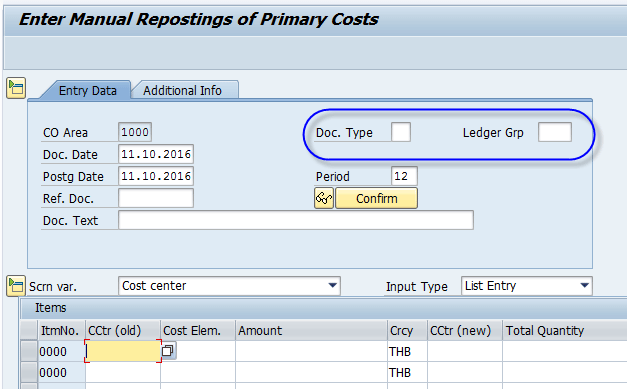Screen dimensions: 627x389
Task: Open the search help icon in CCtr (old) cell
Action: click(x=168, y=351)
